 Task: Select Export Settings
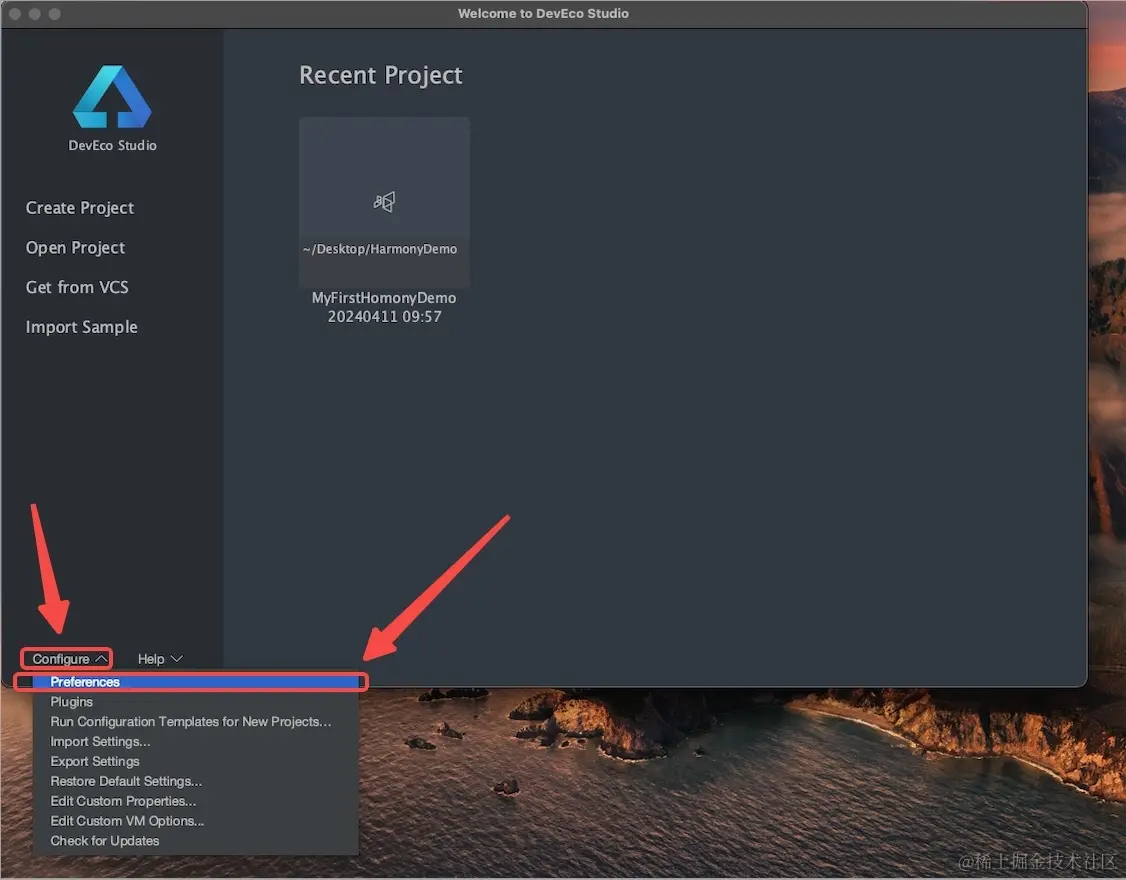(x=195, y=761)
